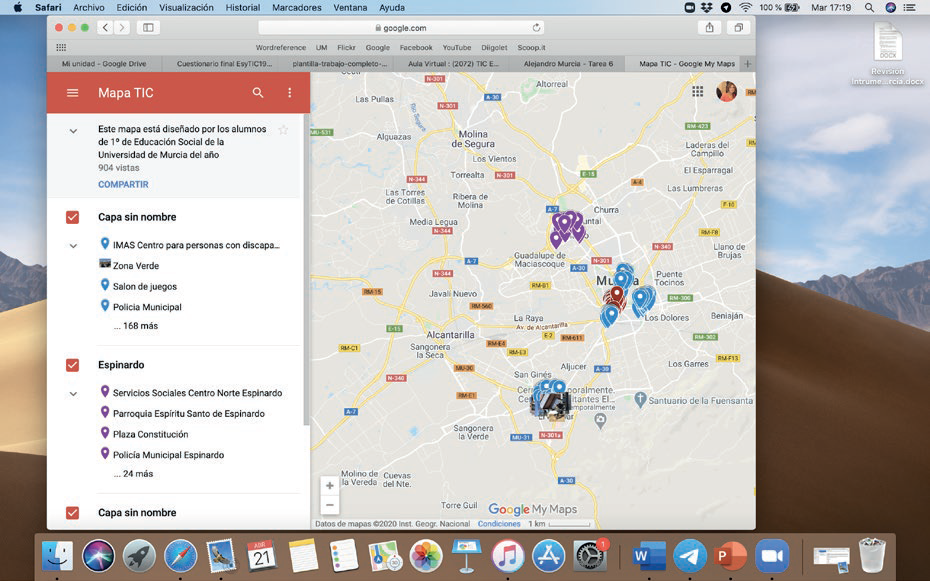The height and width of the screenshot is (581, 930).
Task: Click the google.com address bar
Action: (x=401, y=27)
